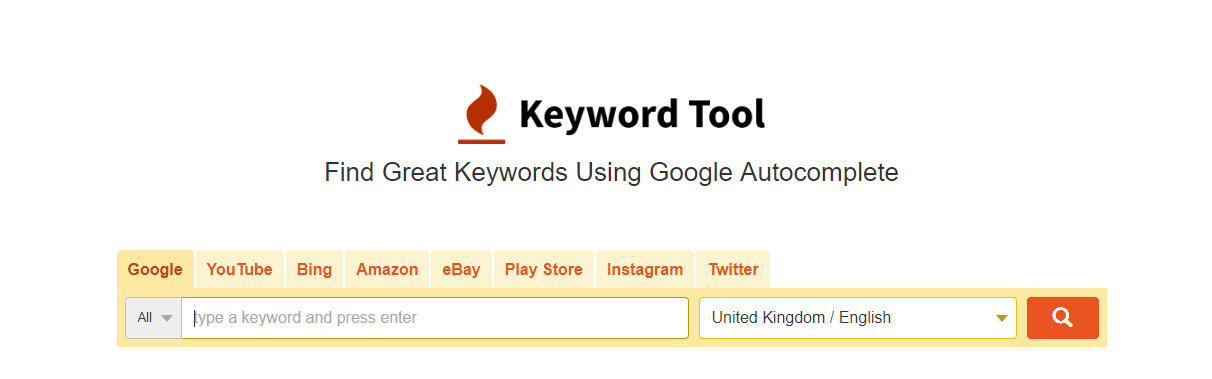Click the orange magnifying glass search icon
The image size is (1212, 379).
[1062, 317]
